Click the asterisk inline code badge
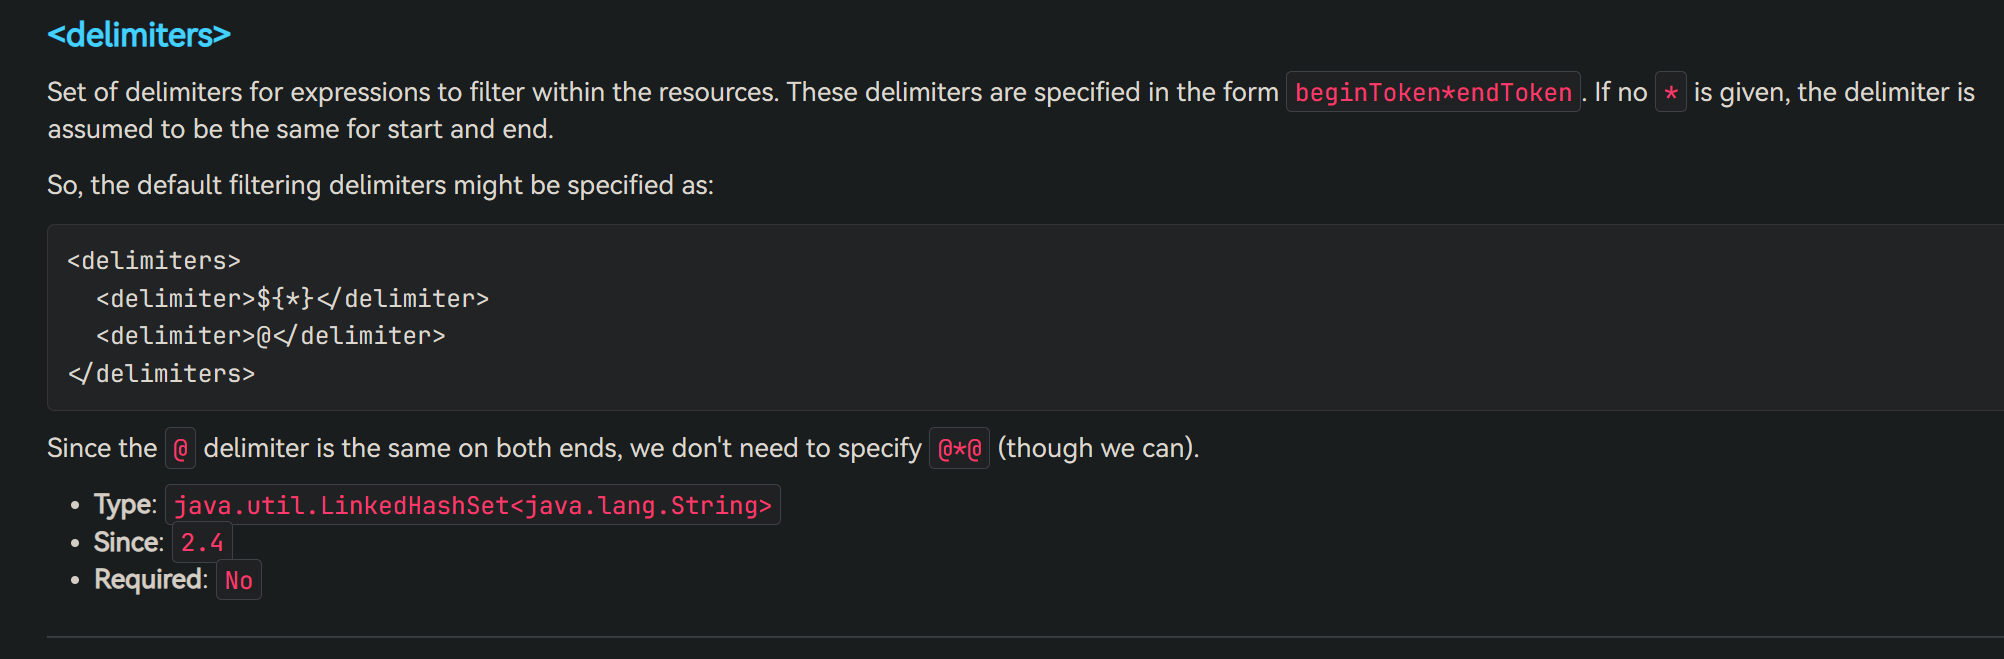 pos(1670,92)
